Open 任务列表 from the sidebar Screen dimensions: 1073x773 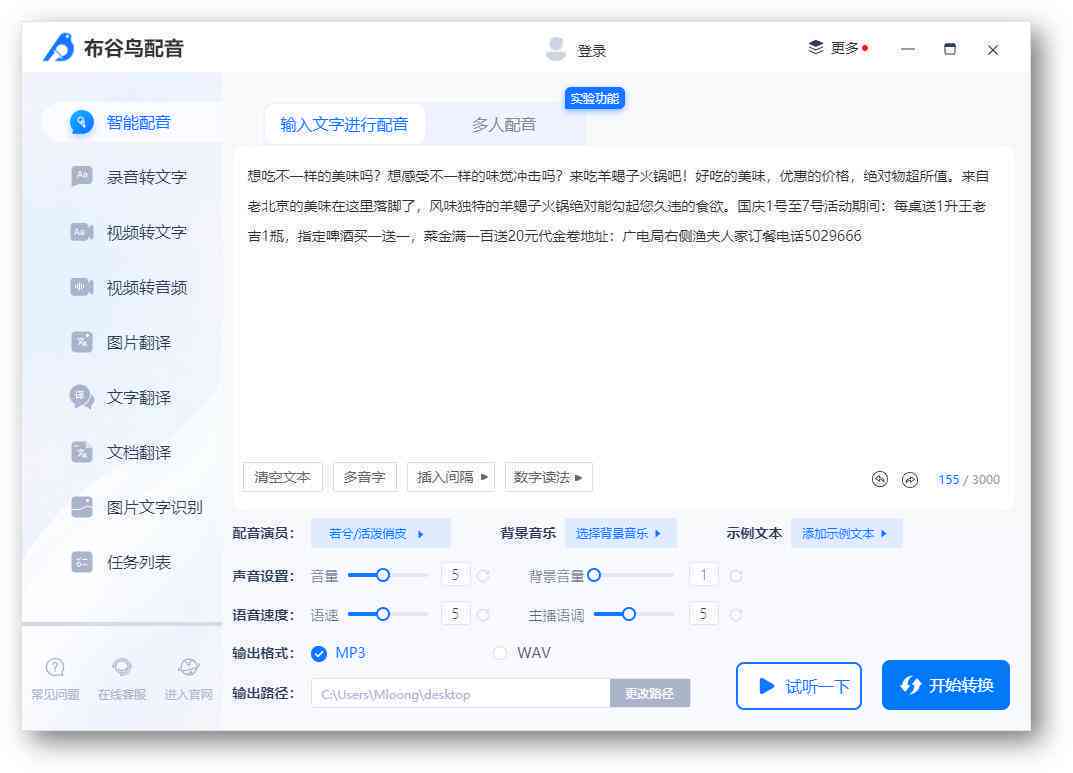tap(138, 562)
